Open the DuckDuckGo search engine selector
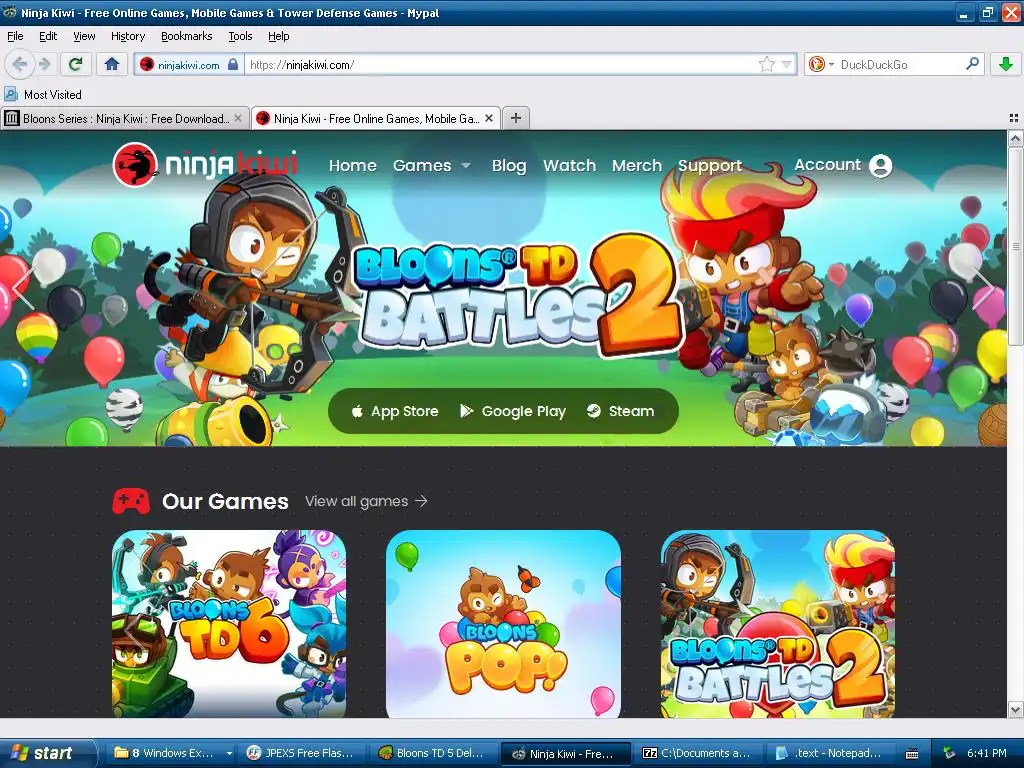The width and height of the screenshot is (1024, 768). click(821, 64)
